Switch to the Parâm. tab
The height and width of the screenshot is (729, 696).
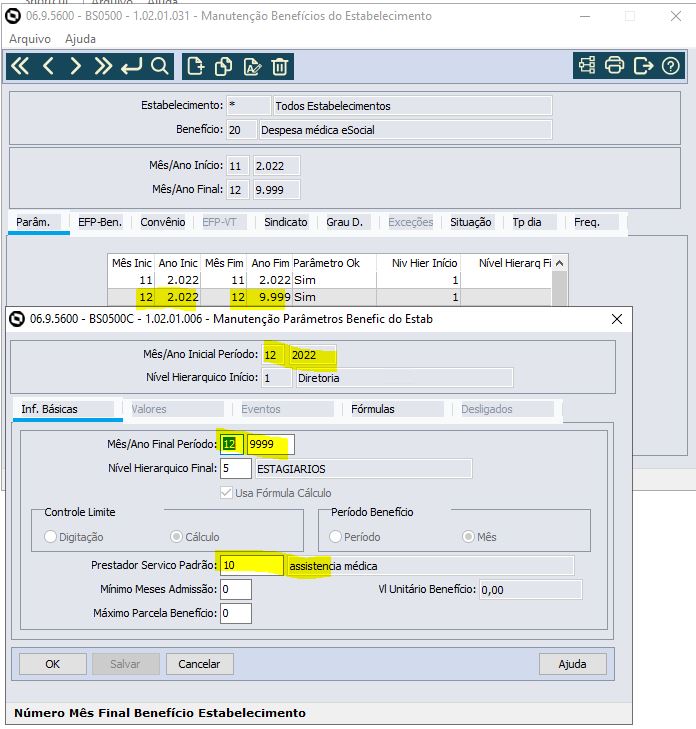39,223
